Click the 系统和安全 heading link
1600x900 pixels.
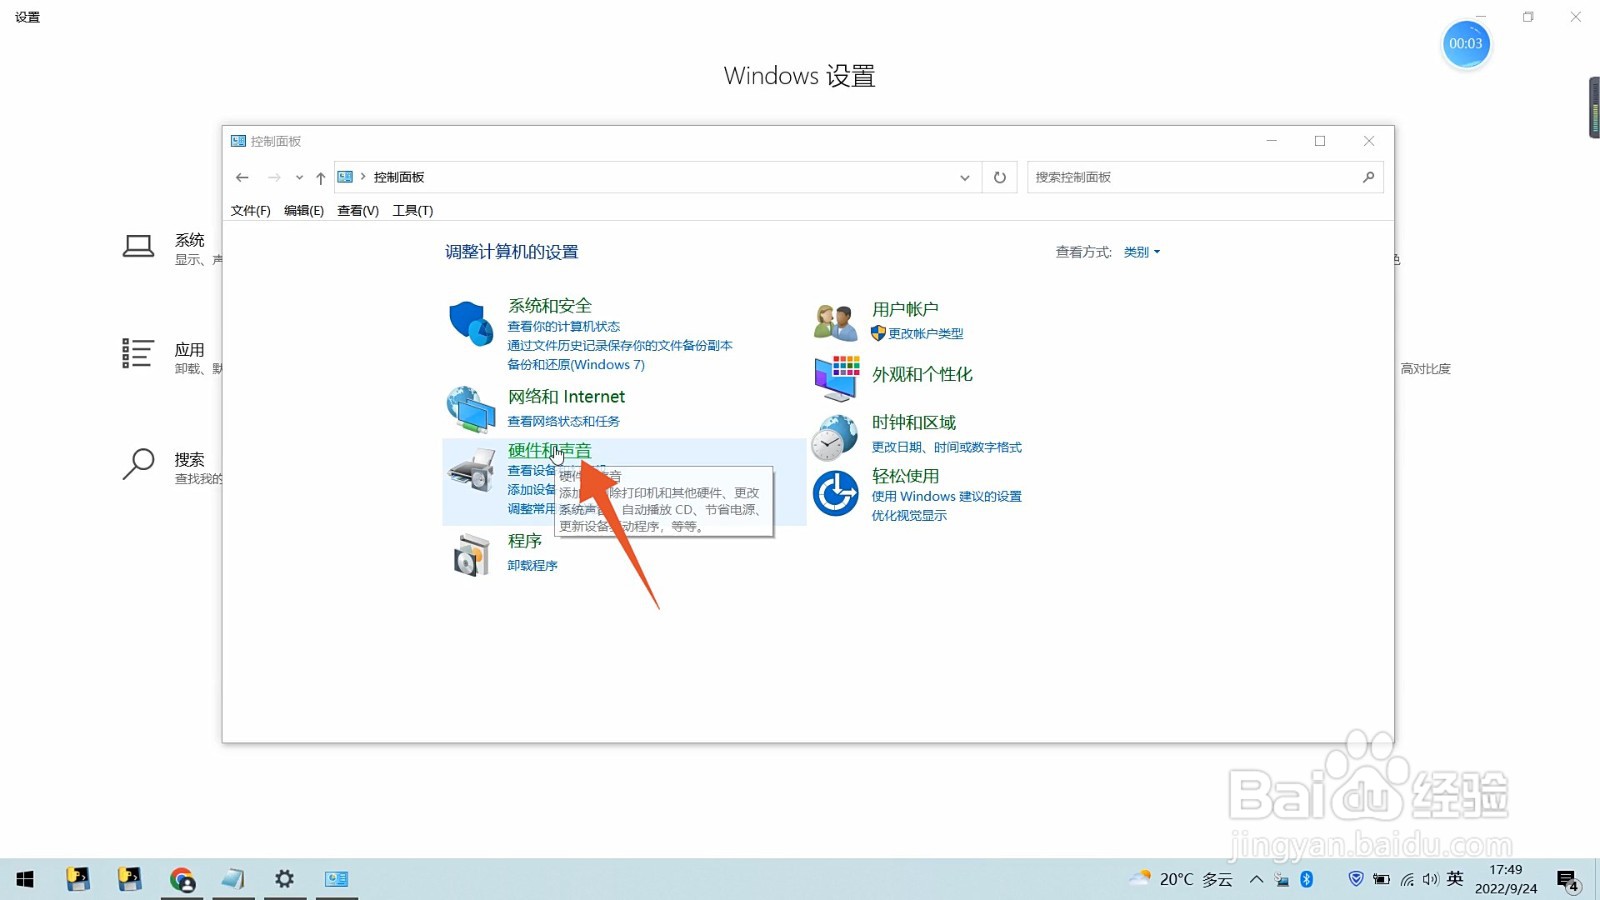(550, 306)
